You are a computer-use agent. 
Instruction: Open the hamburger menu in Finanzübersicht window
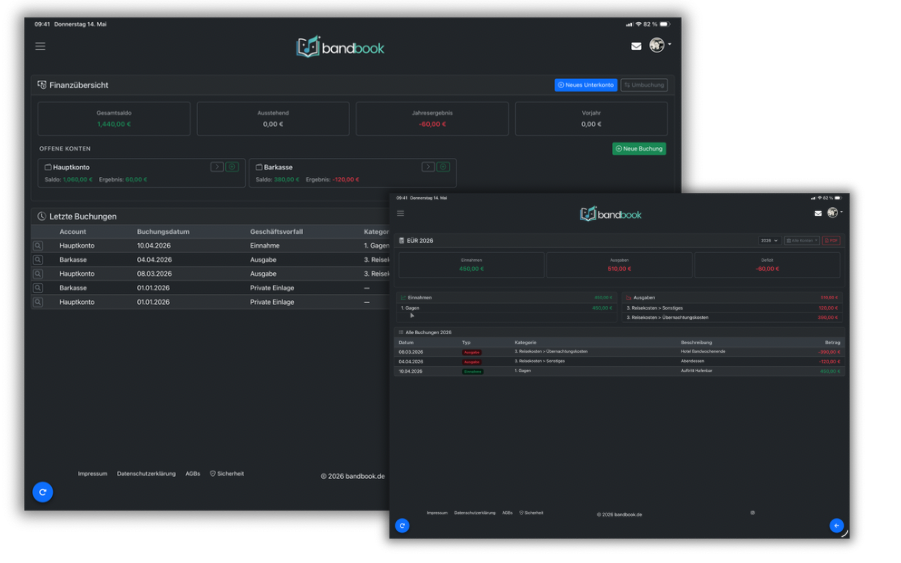tap(40, 47)
